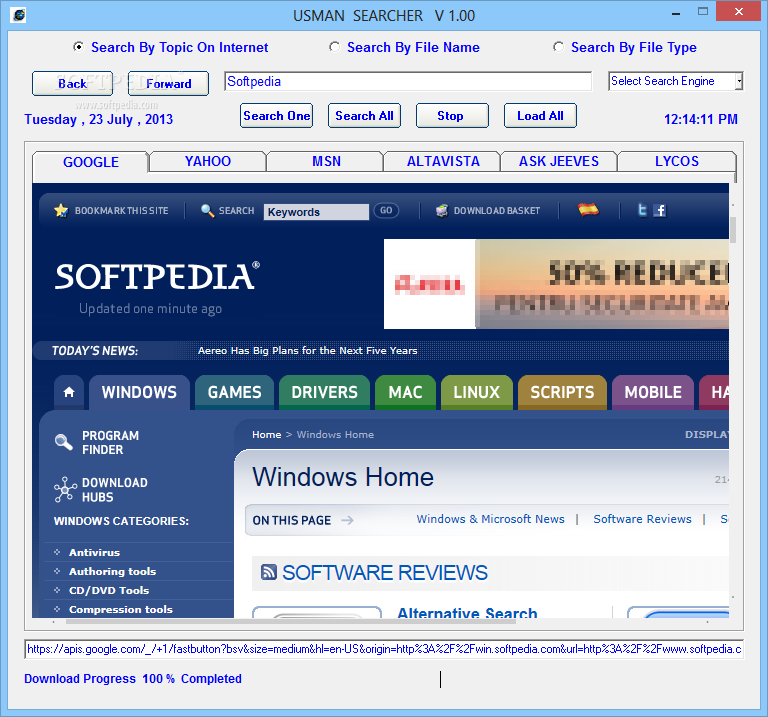The height and width of the screenshot is (717, 768).
Task: Focus the search topic field containing Softpedia
Action: 408,81
